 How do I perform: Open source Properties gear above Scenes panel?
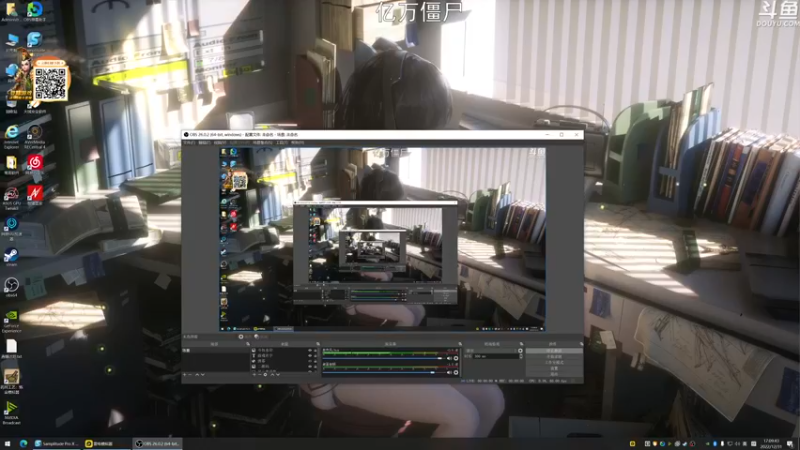pos(241,337)
